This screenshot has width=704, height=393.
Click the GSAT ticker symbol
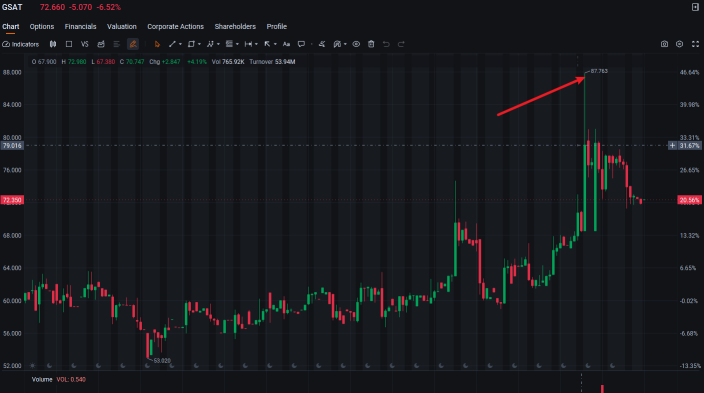click(x=12, y=7)
